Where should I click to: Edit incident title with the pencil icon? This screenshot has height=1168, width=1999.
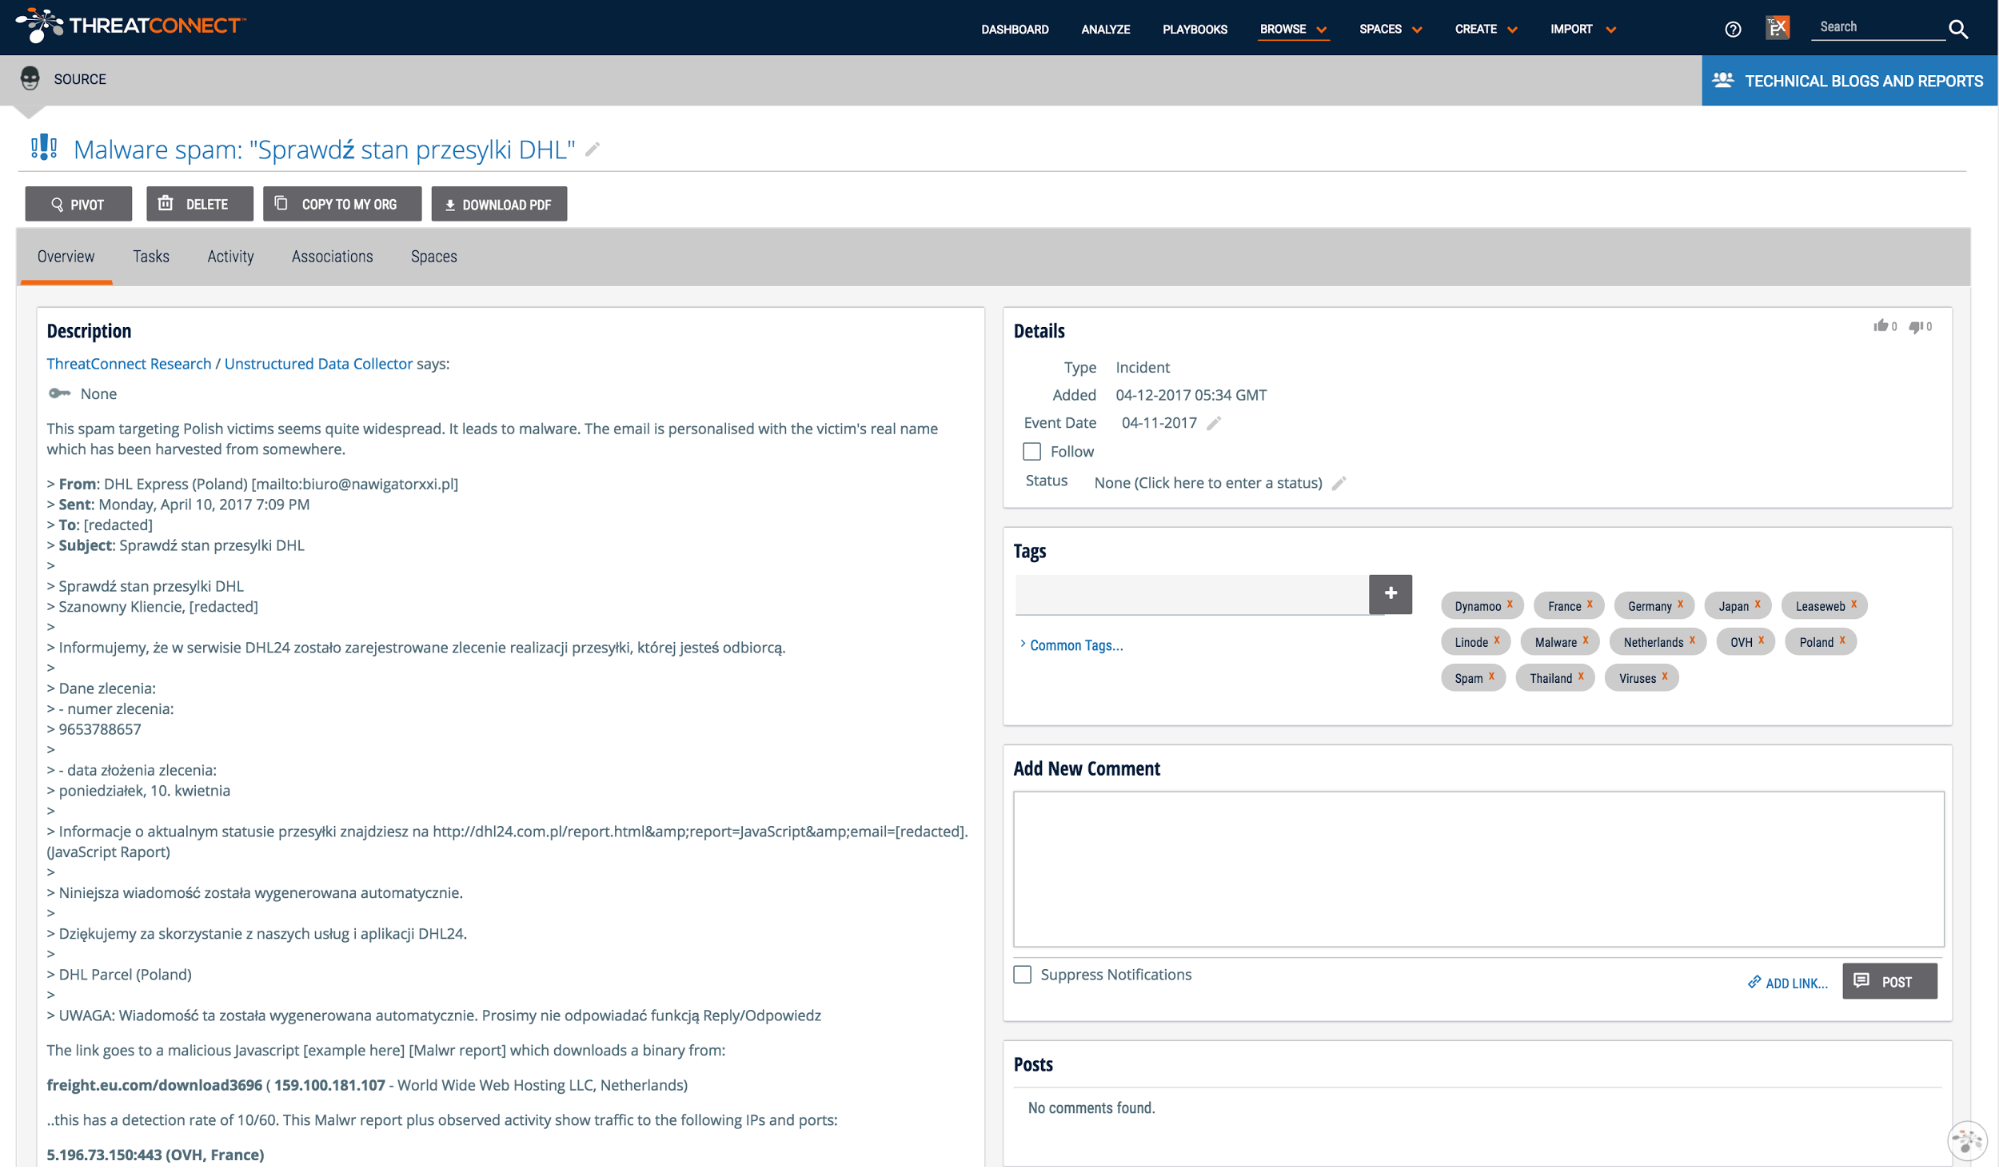[592, 149]
